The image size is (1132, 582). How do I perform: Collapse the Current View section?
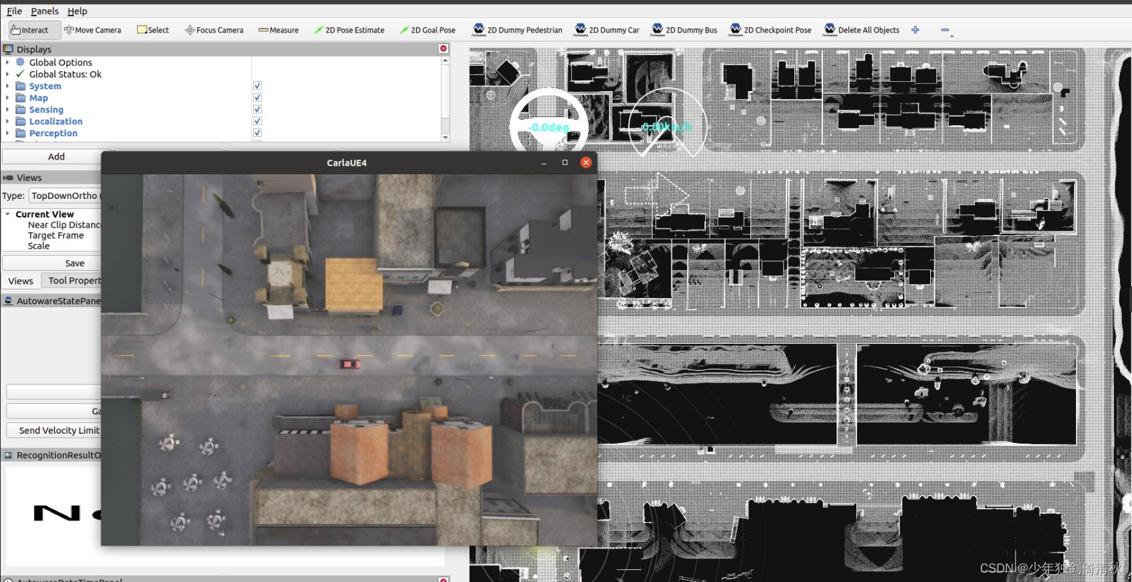(x=8, y=214)
